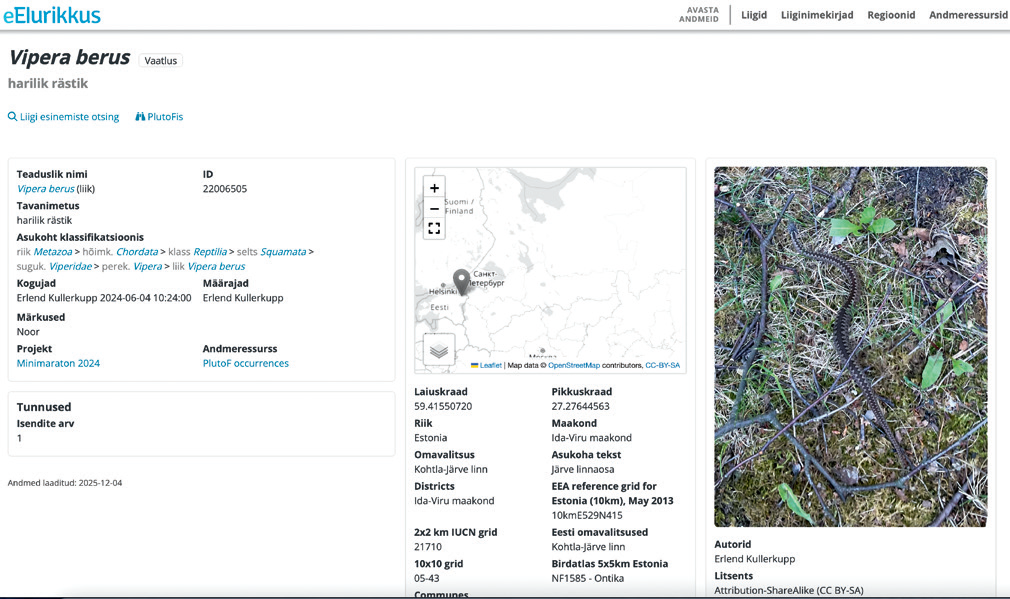Open the Viperidae family link
Screen dimensions: 1010x599
(70, 266)
